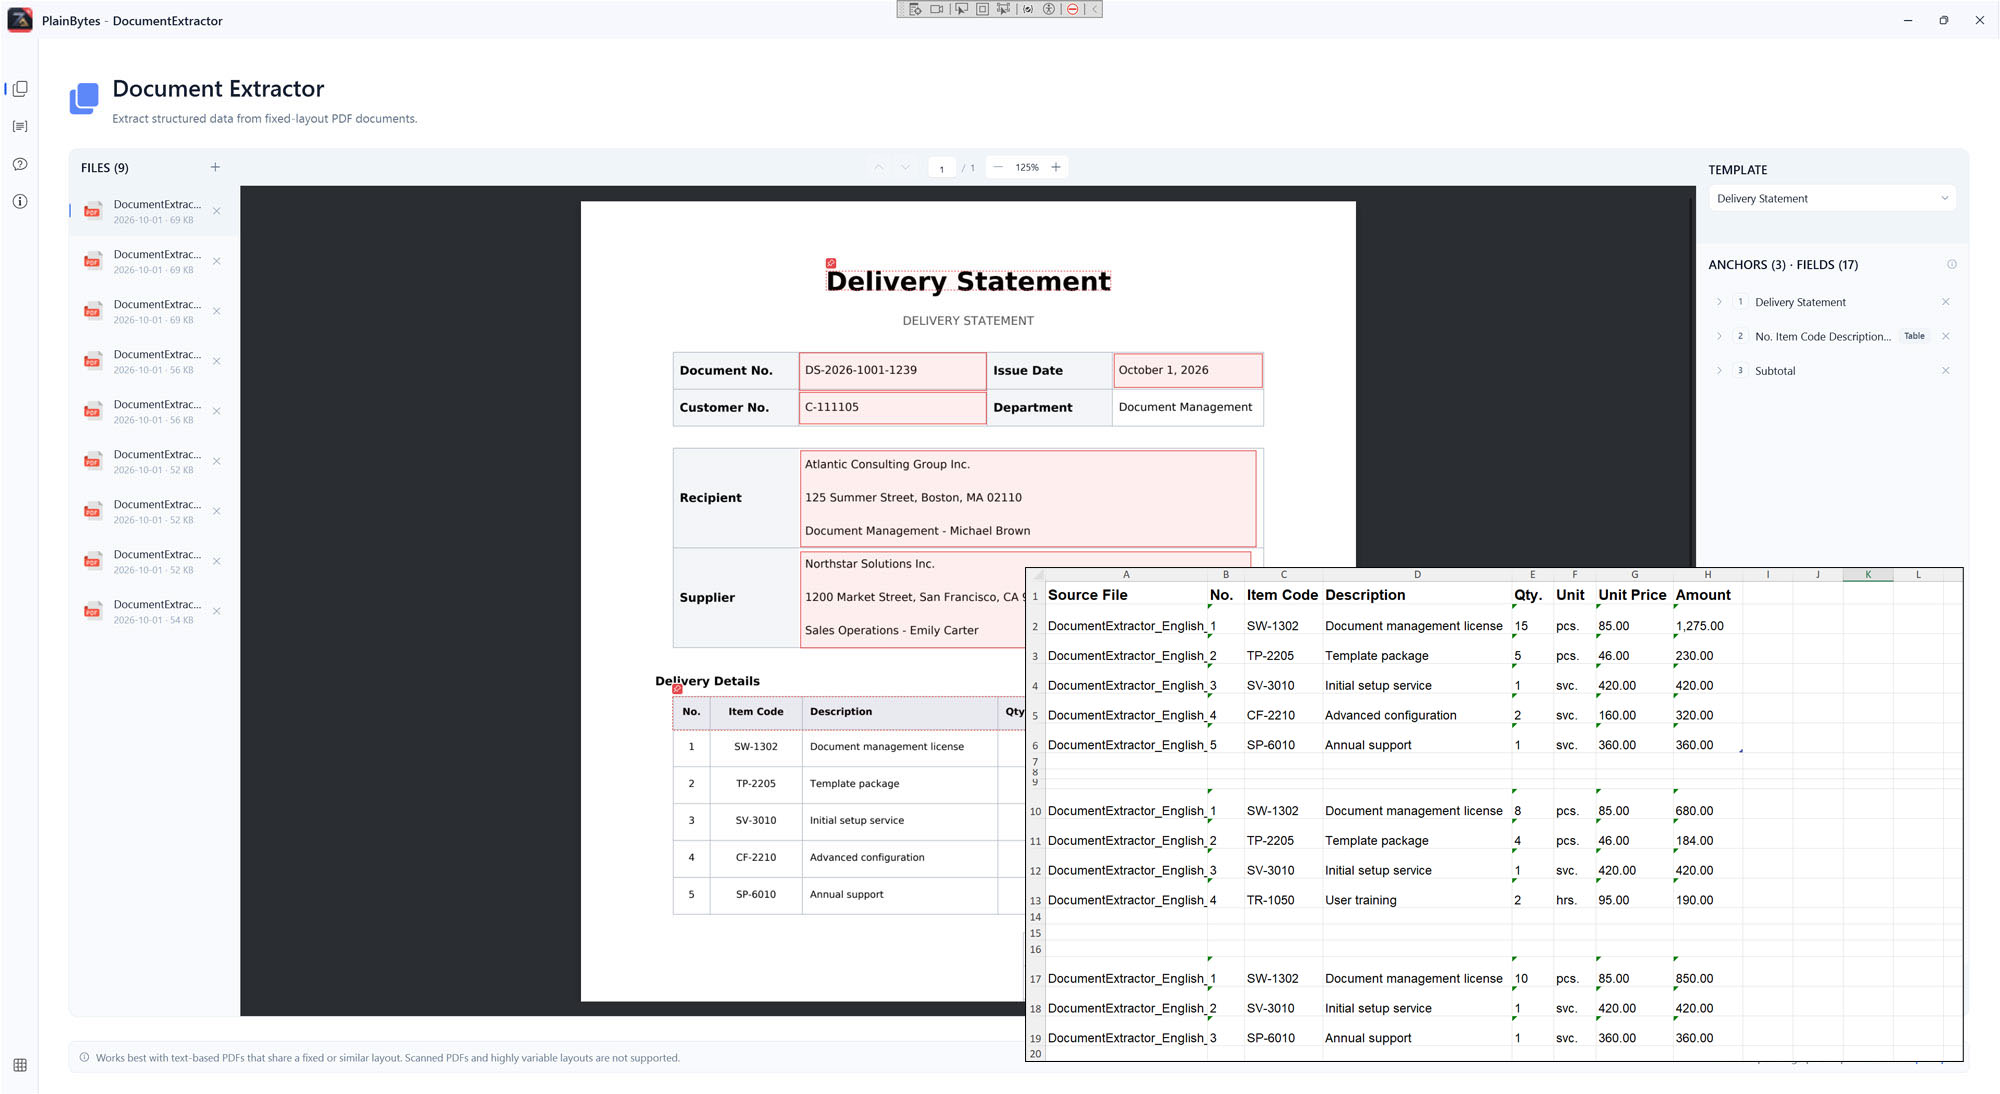Click the anchors info icon

pos(1951,264)
